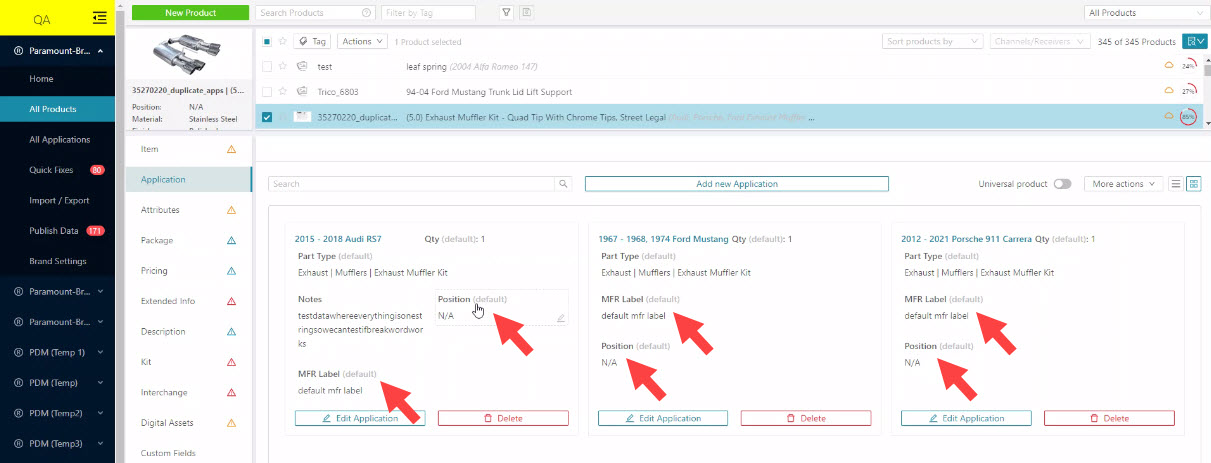
Task: Switch to grid card view icon
Action: point(1193,184)
